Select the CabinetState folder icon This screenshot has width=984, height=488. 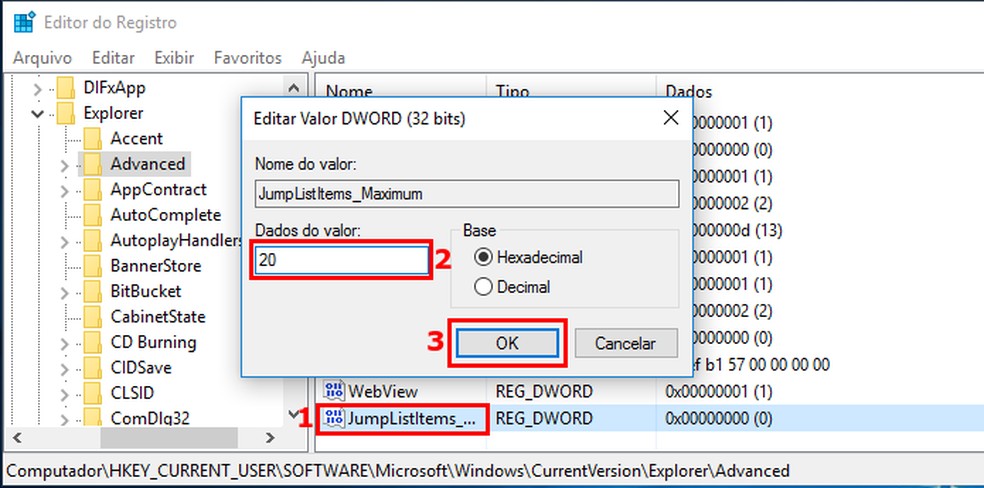(92, 317)
